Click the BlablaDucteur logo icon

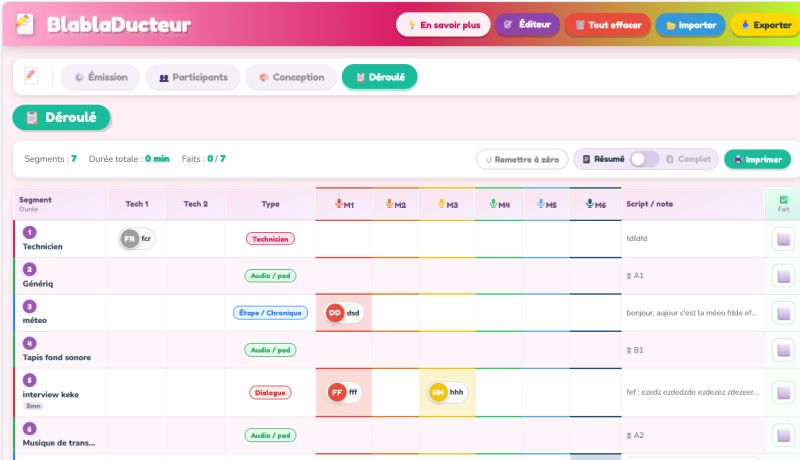26,24
